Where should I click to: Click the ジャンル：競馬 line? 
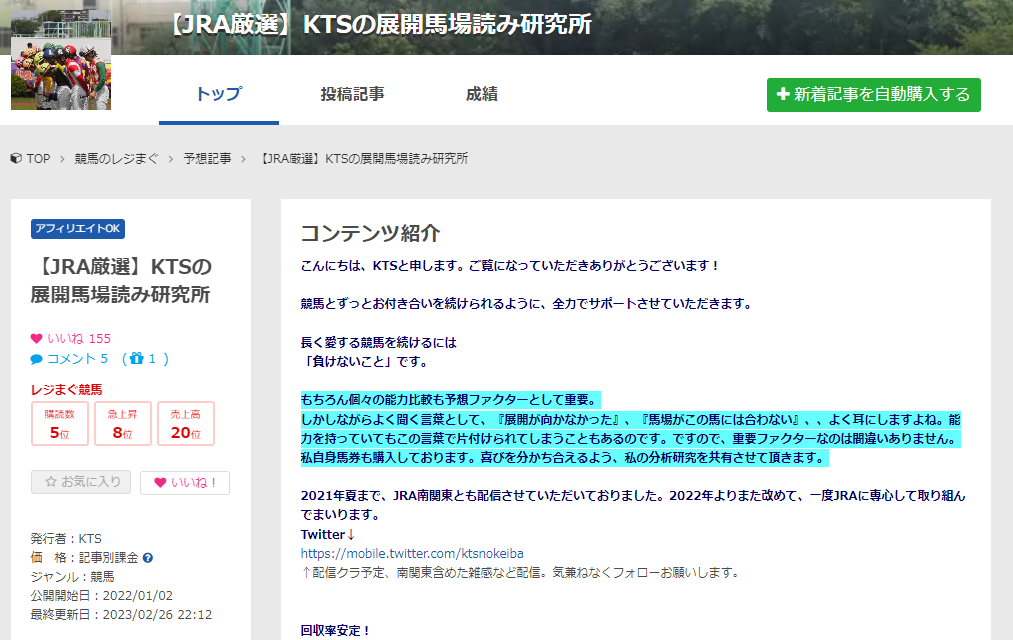tap(72, 577)
